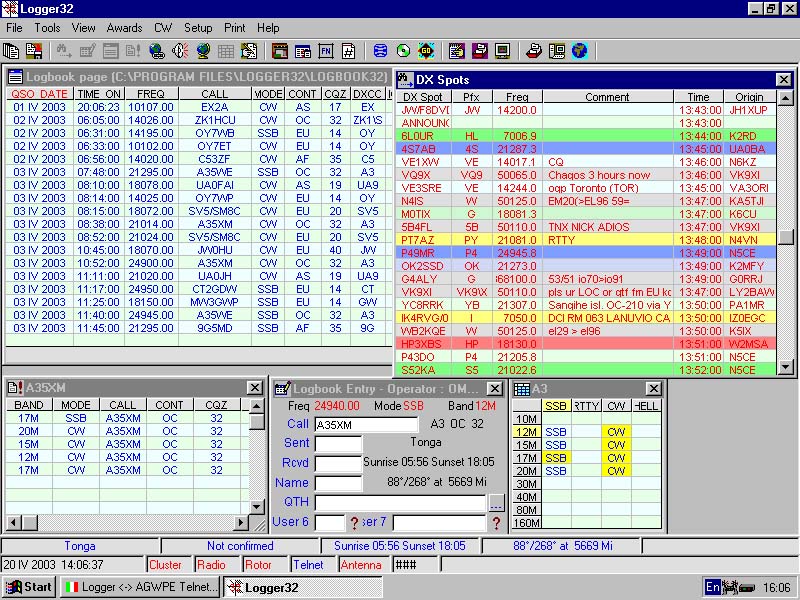800x600 pixels.
Task: Click the QTH lookup ellipsis button
Action: 496,503
